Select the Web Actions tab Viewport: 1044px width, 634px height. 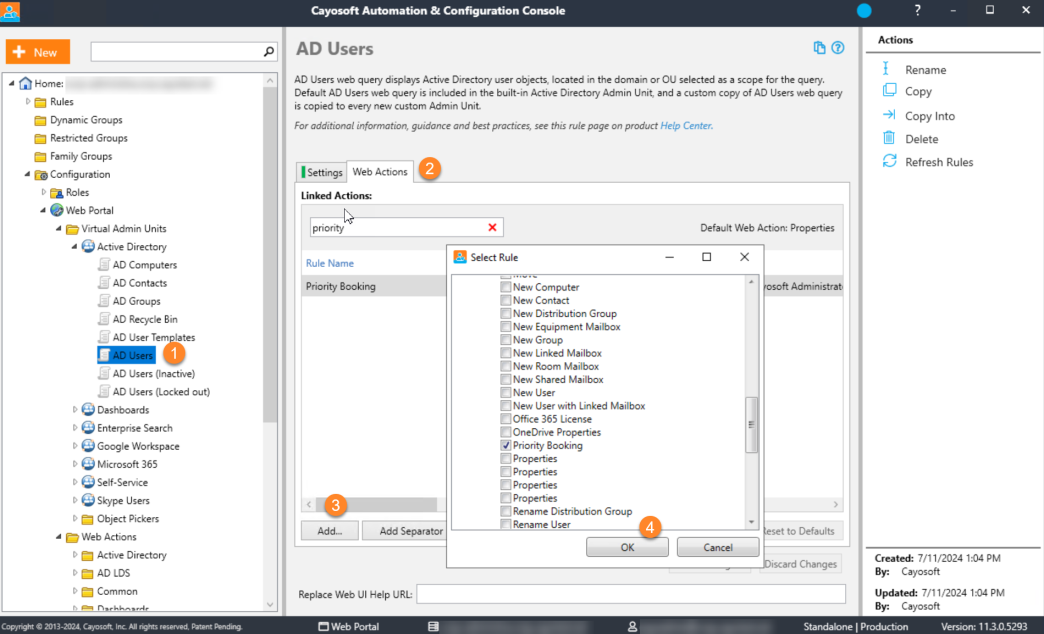coord(380,171)
